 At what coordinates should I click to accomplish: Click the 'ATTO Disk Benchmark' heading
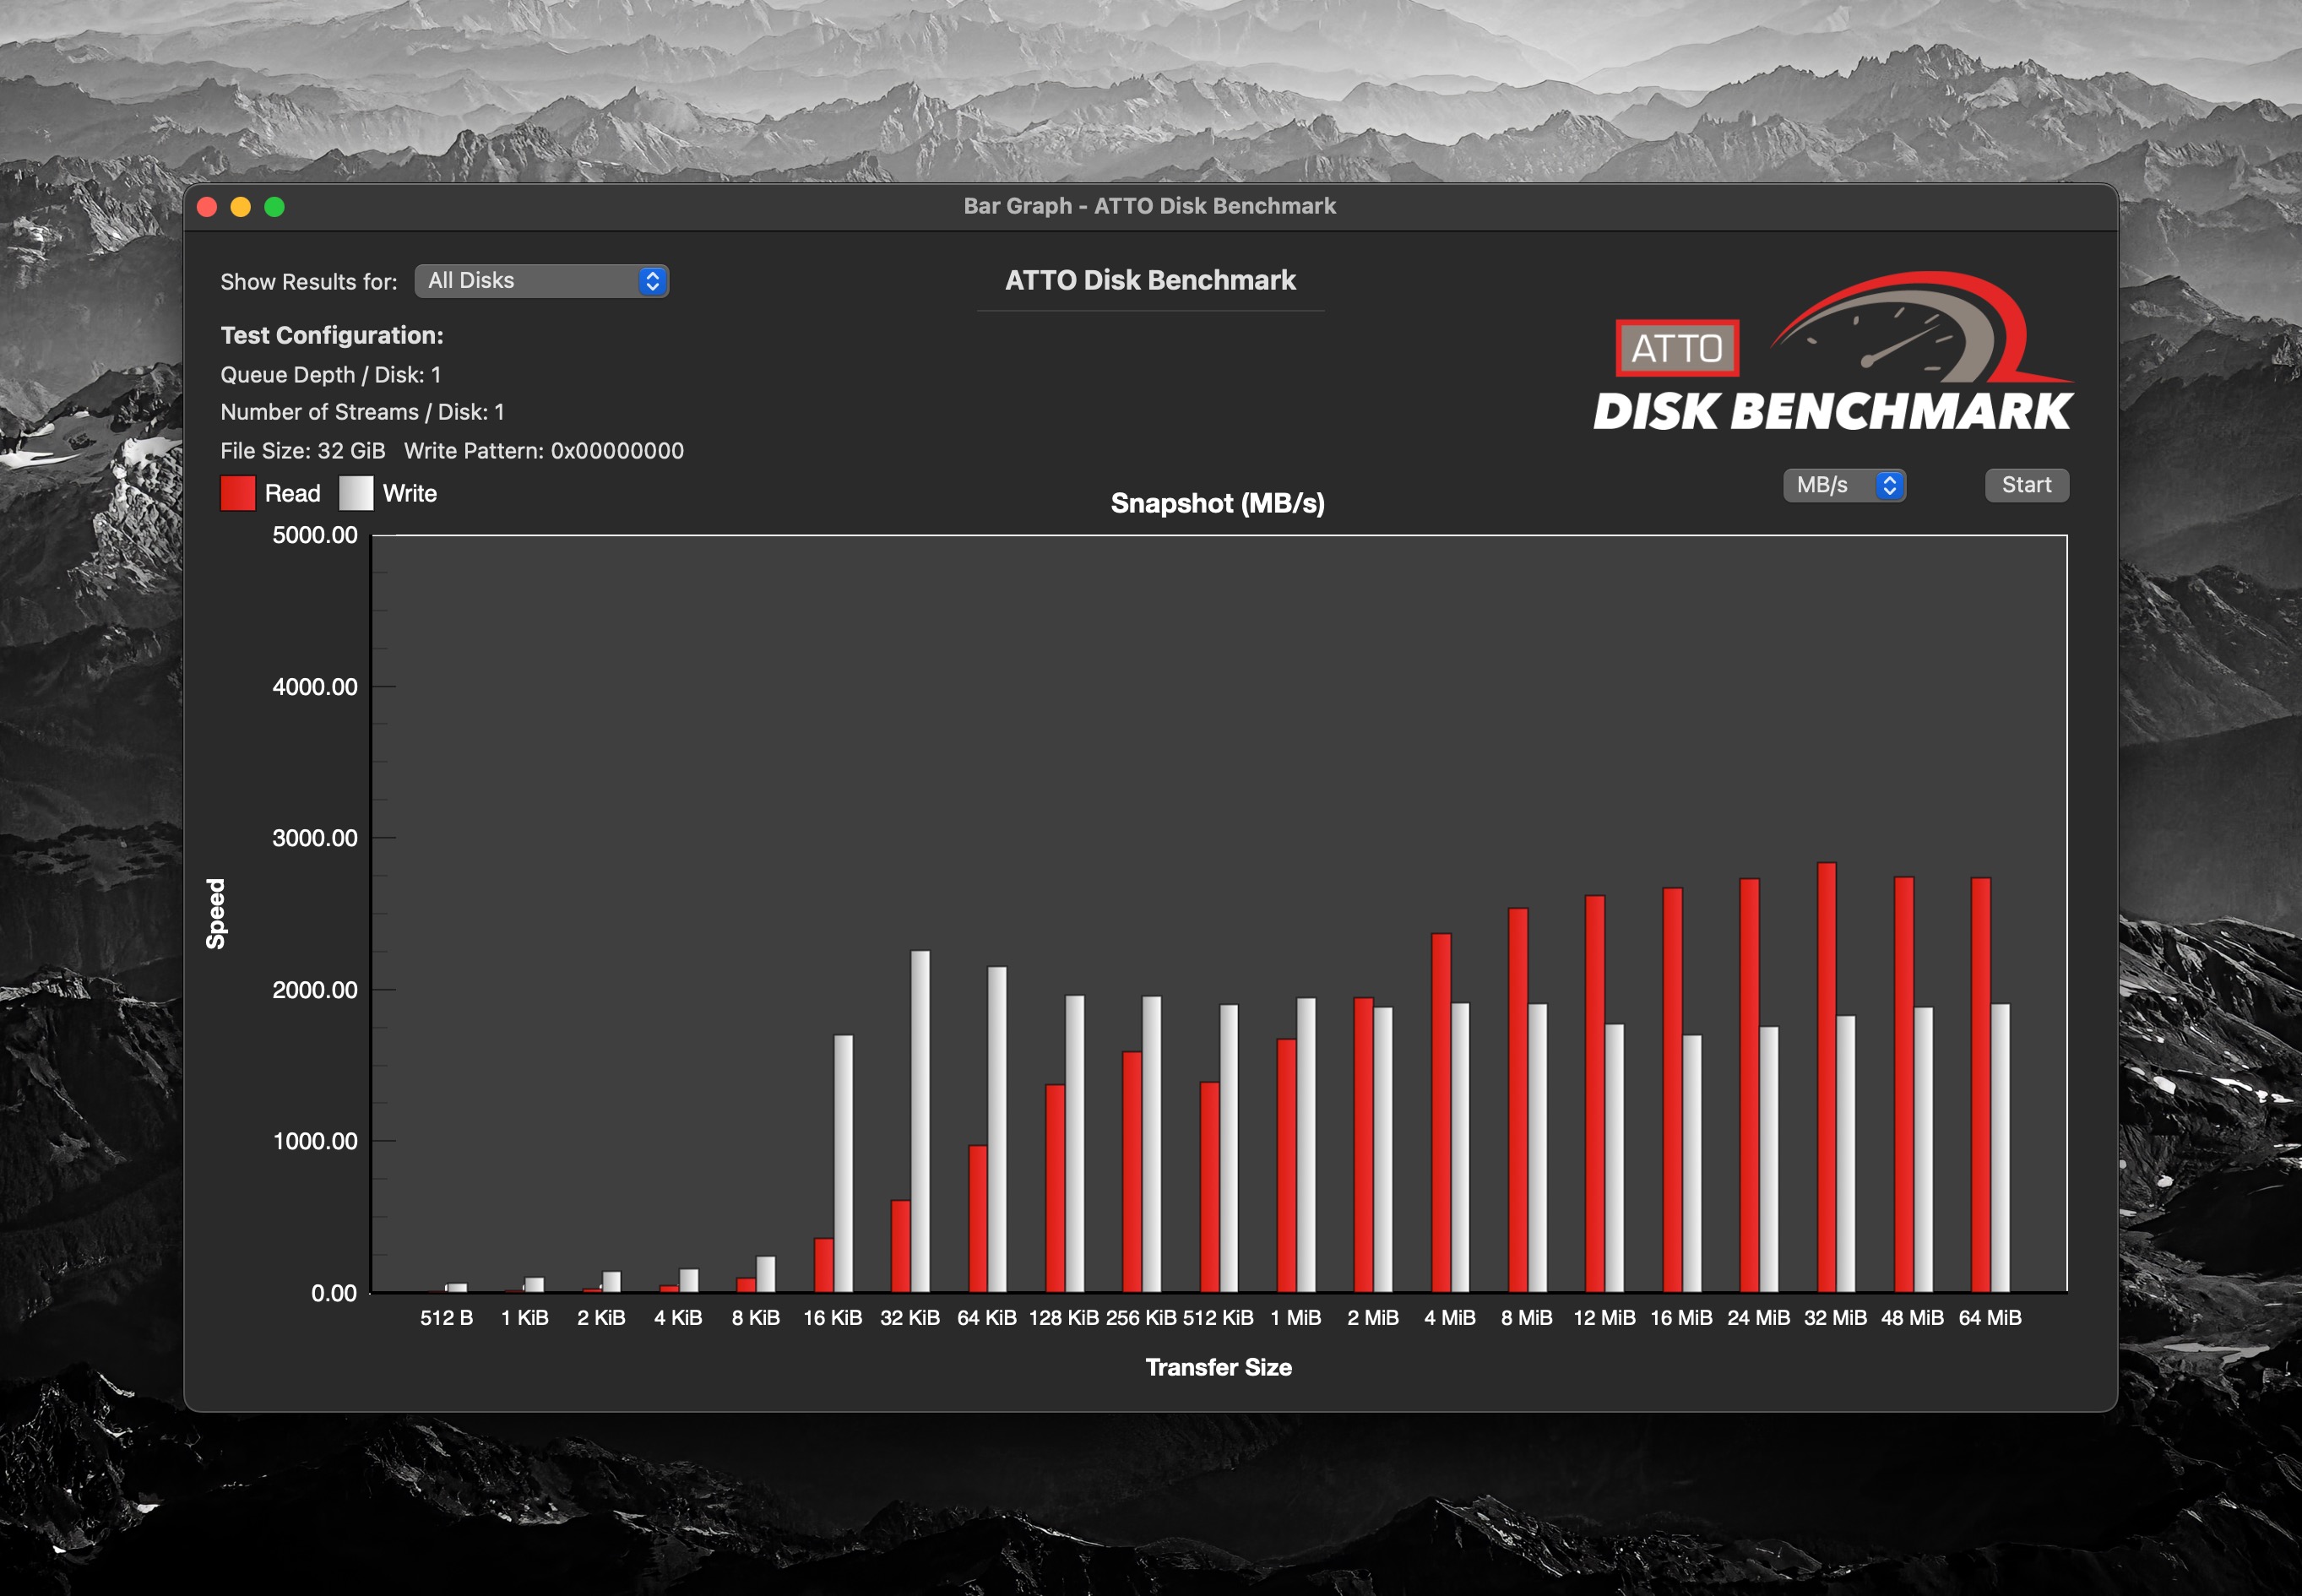tap(1150, 280)
